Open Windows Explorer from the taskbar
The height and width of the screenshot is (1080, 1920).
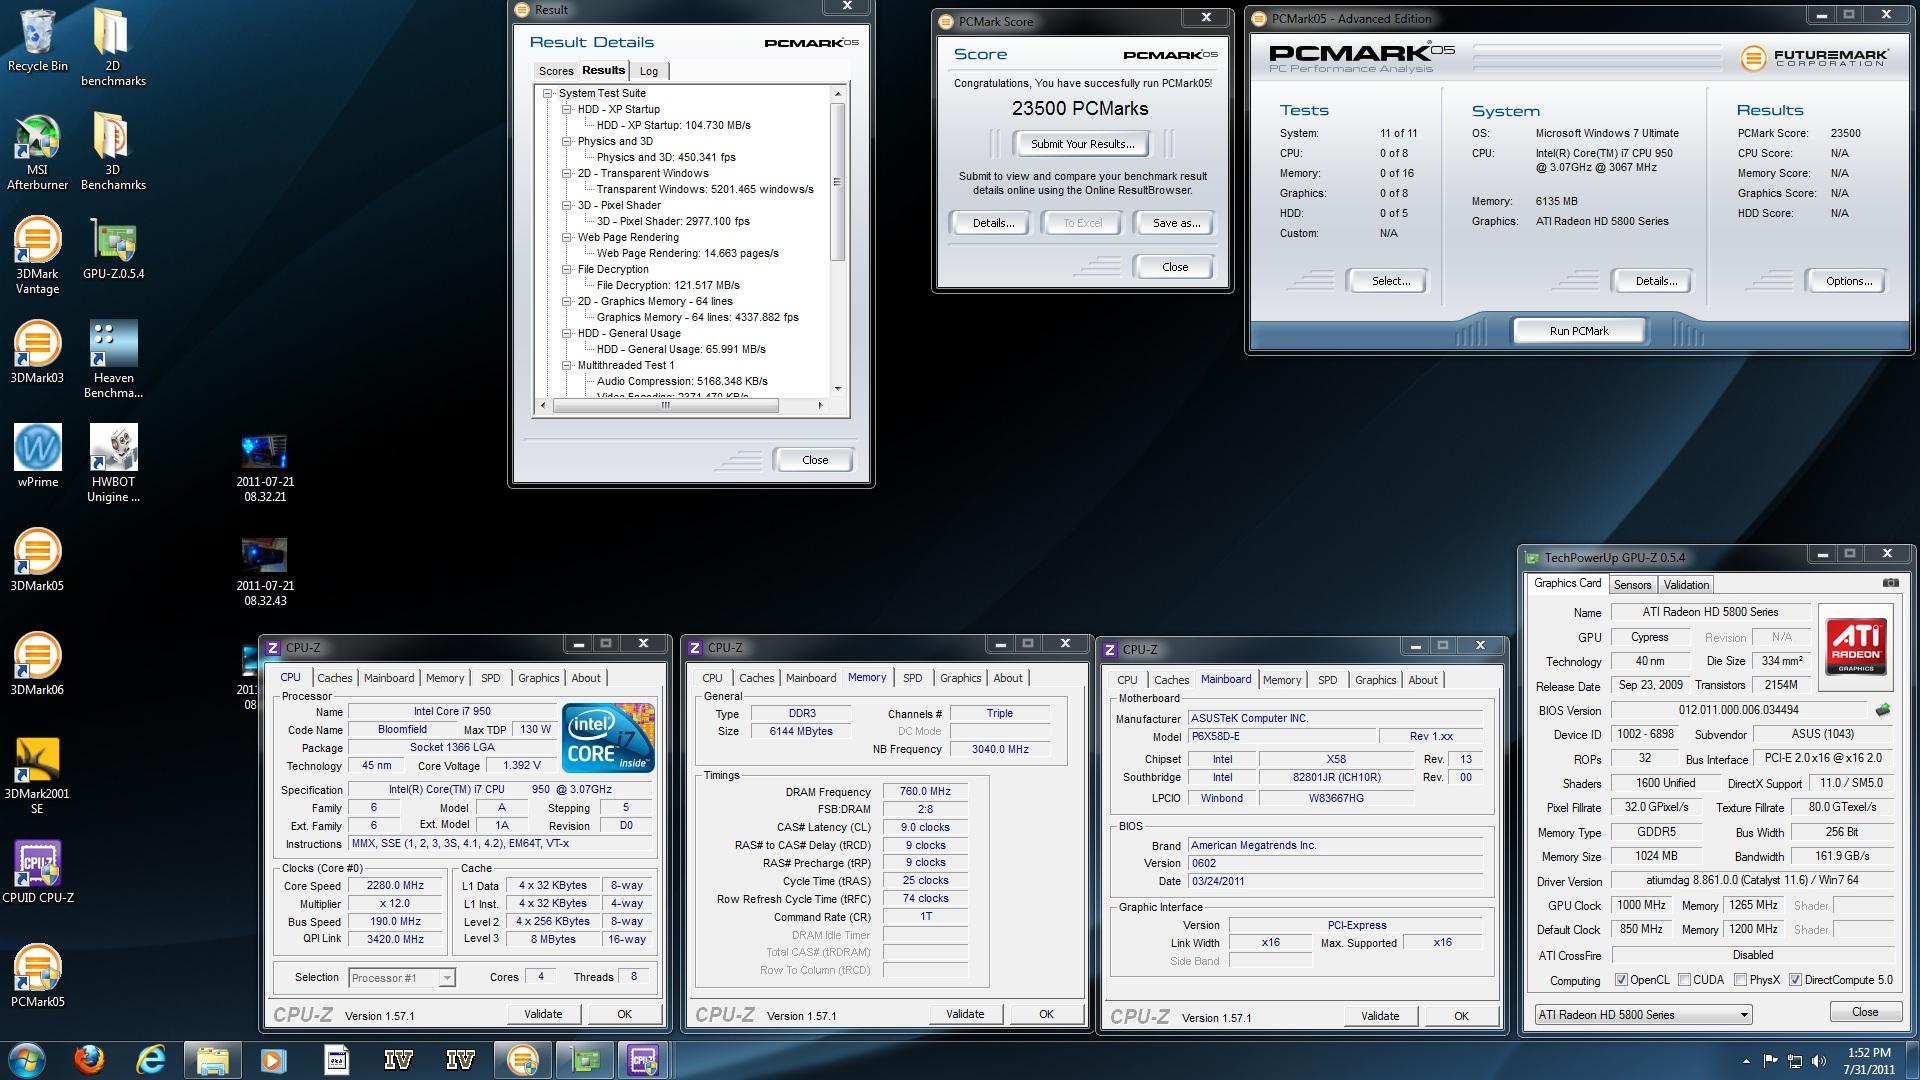(x=212, y=1060)
